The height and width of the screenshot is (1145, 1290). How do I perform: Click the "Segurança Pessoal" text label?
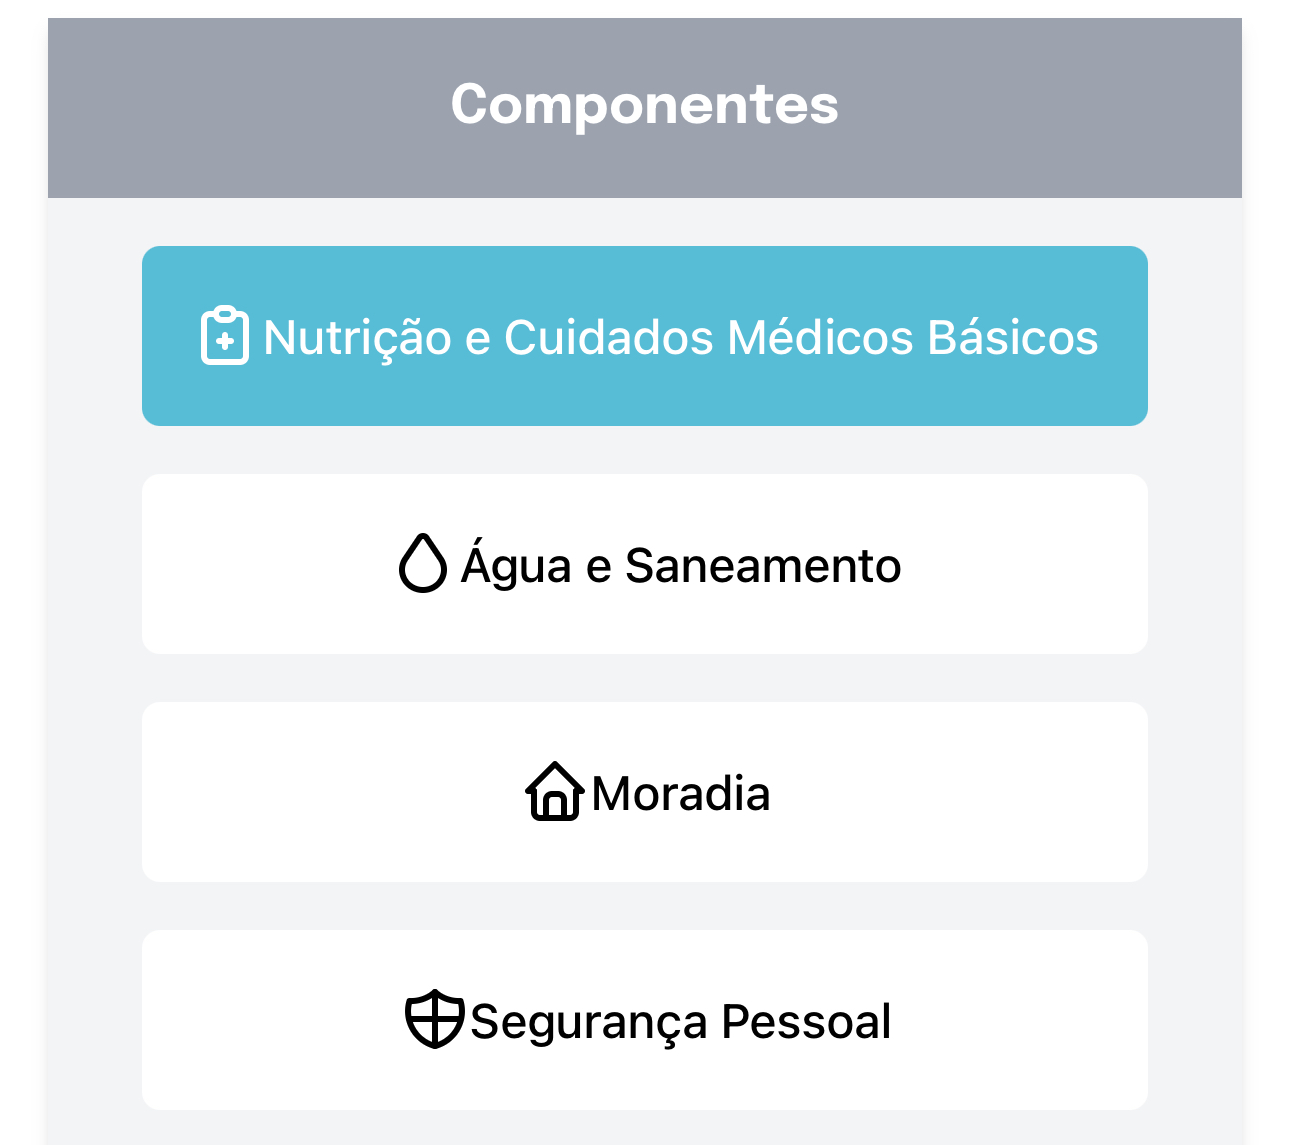tap(680, 1022)
